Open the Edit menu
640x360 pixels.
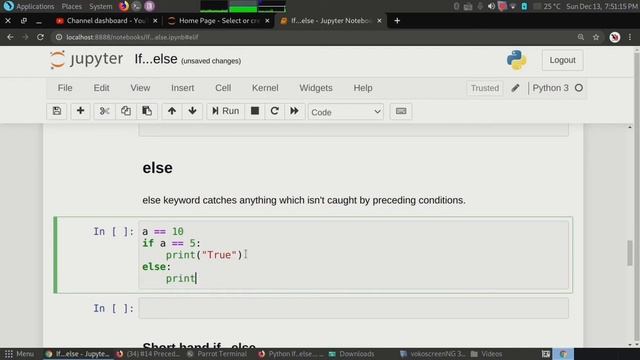pos(101,88)
